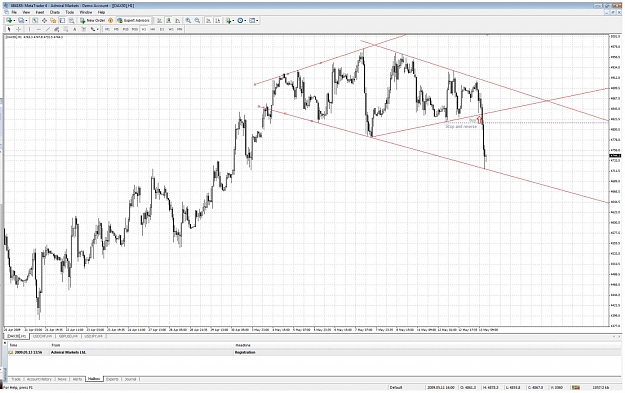Viewport: 625px width, 393px height.
Task: Open the Account History terminal tab
Action: tap(39, 379)
